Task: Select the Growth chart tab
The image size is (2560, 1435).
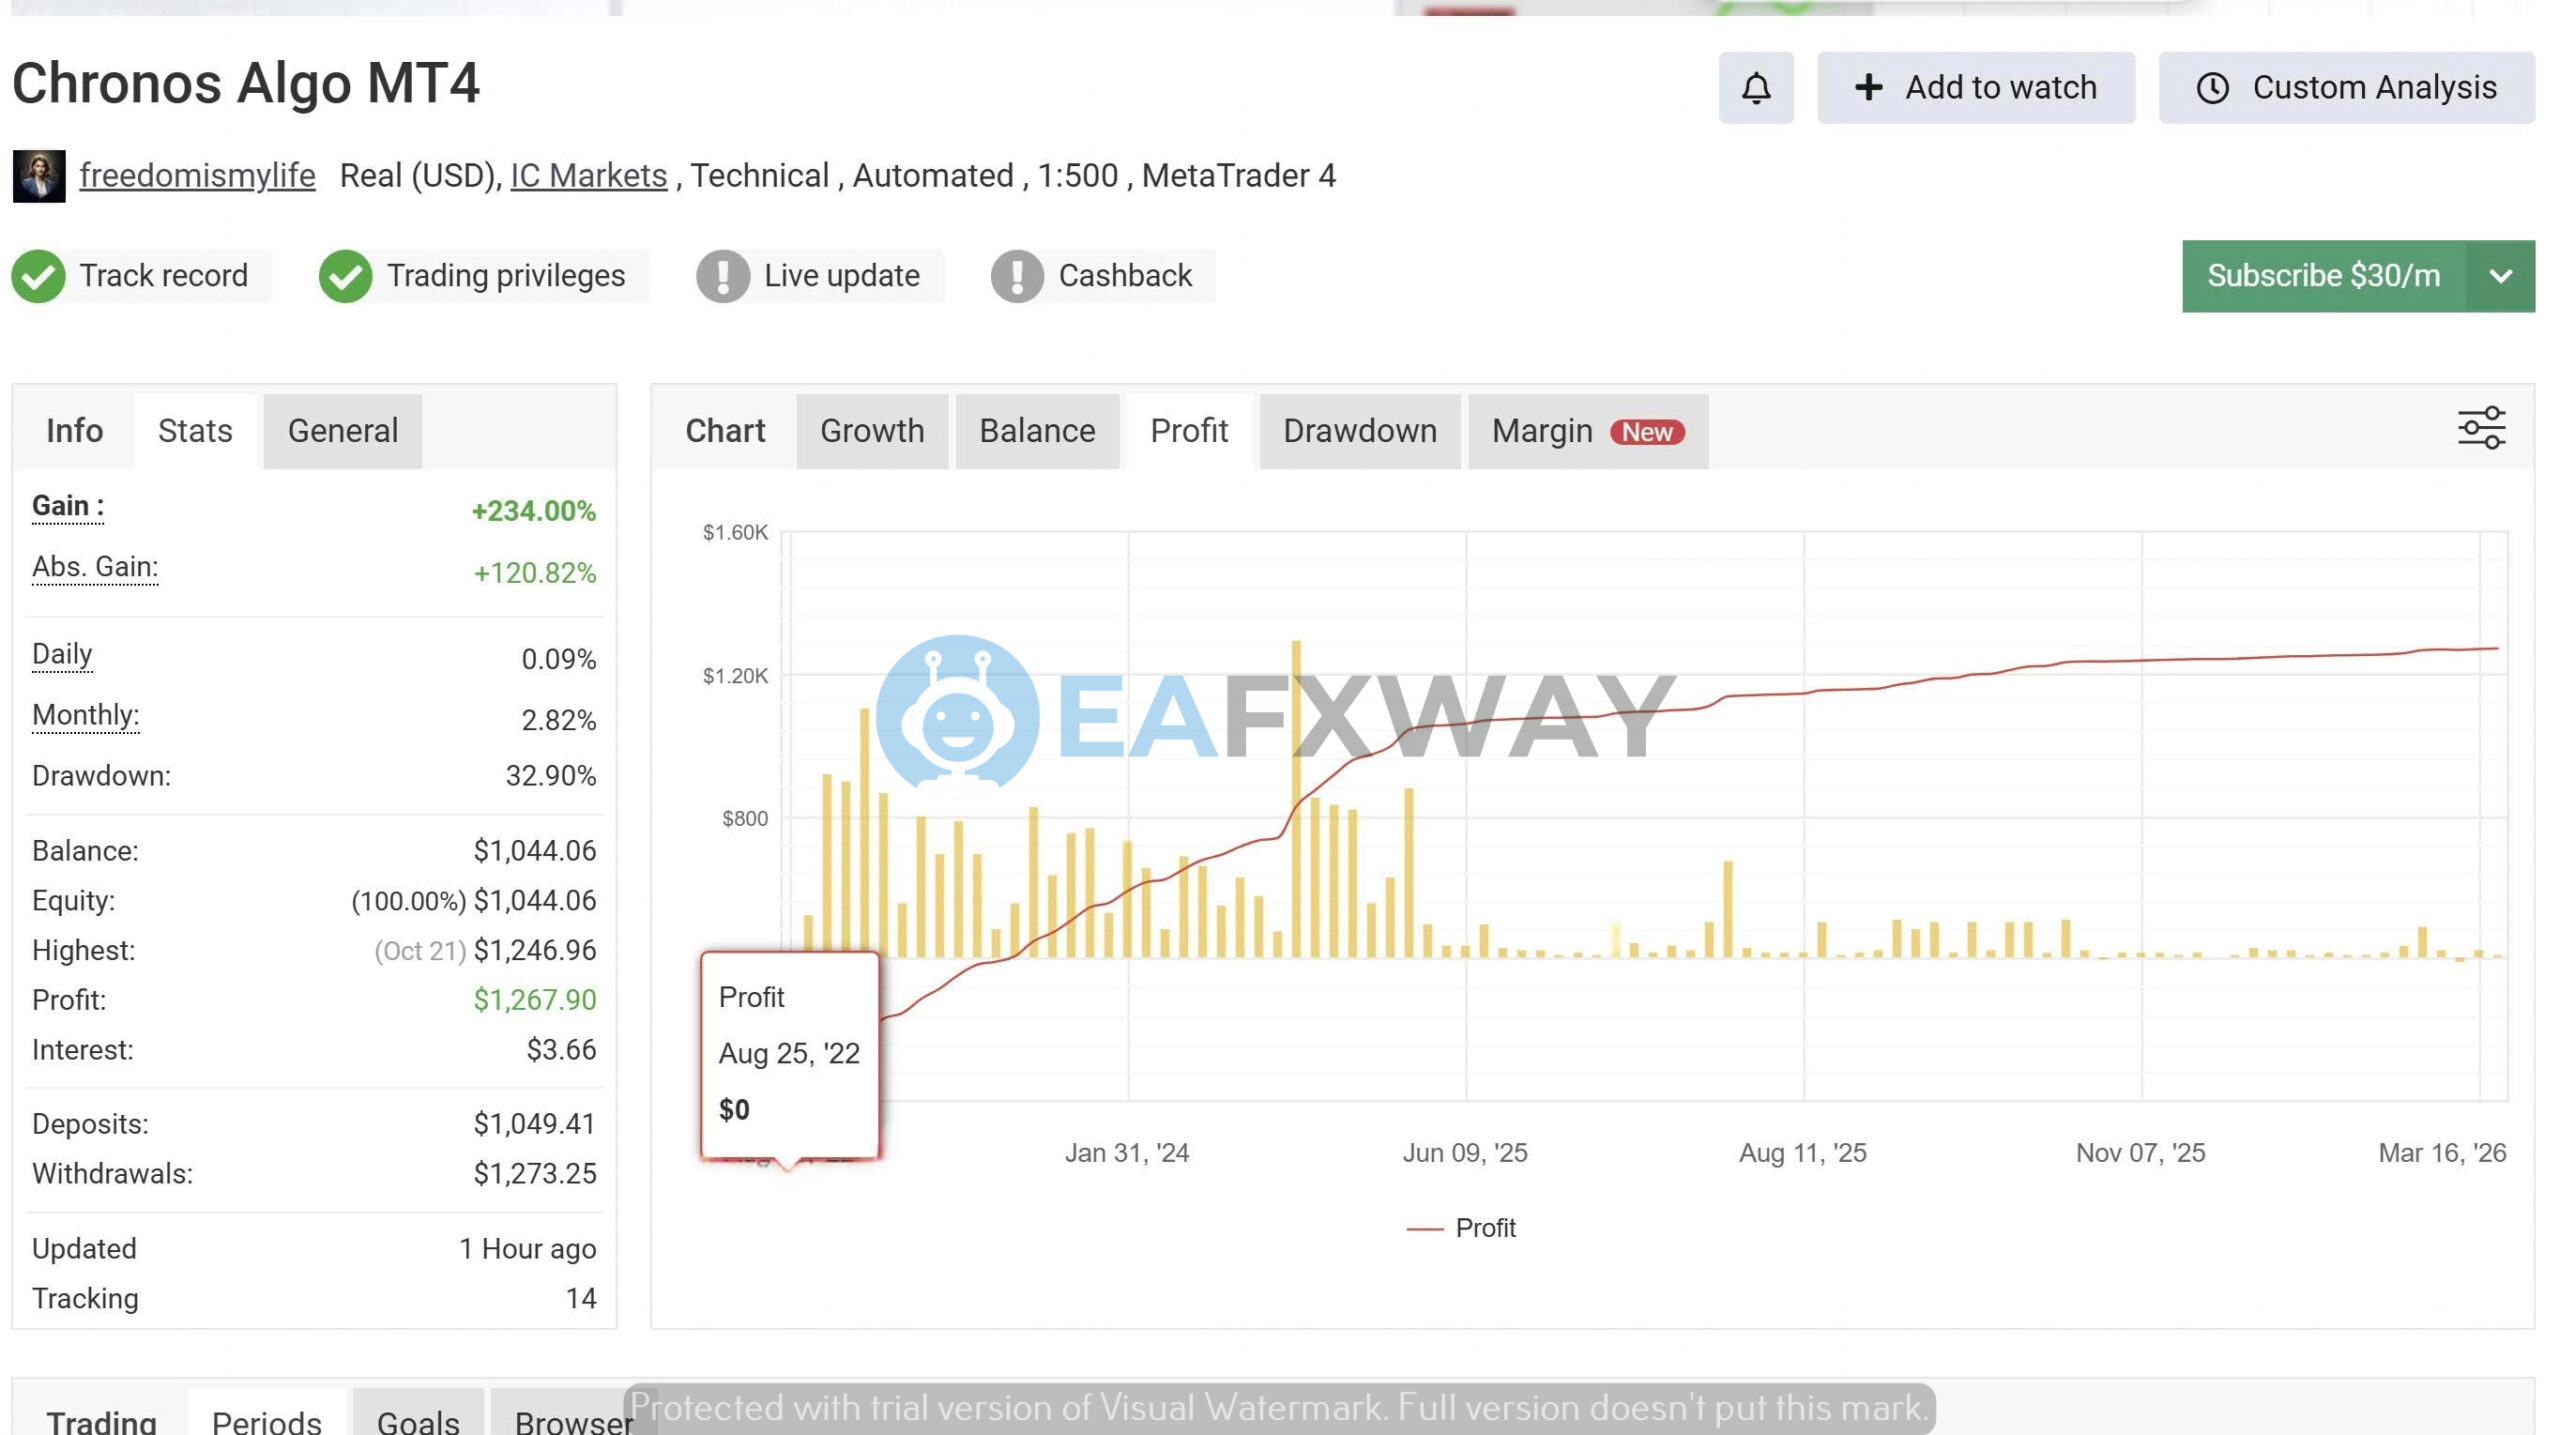Action: [871, 431]
